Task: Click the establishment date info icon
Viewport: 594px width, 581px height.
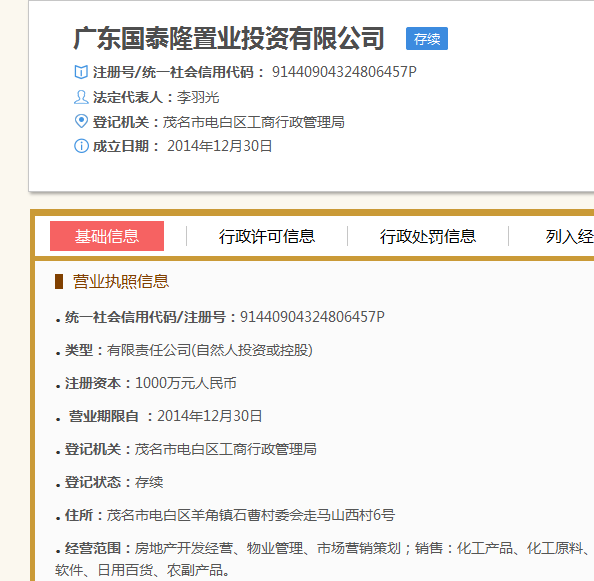Action: point(81,146)
